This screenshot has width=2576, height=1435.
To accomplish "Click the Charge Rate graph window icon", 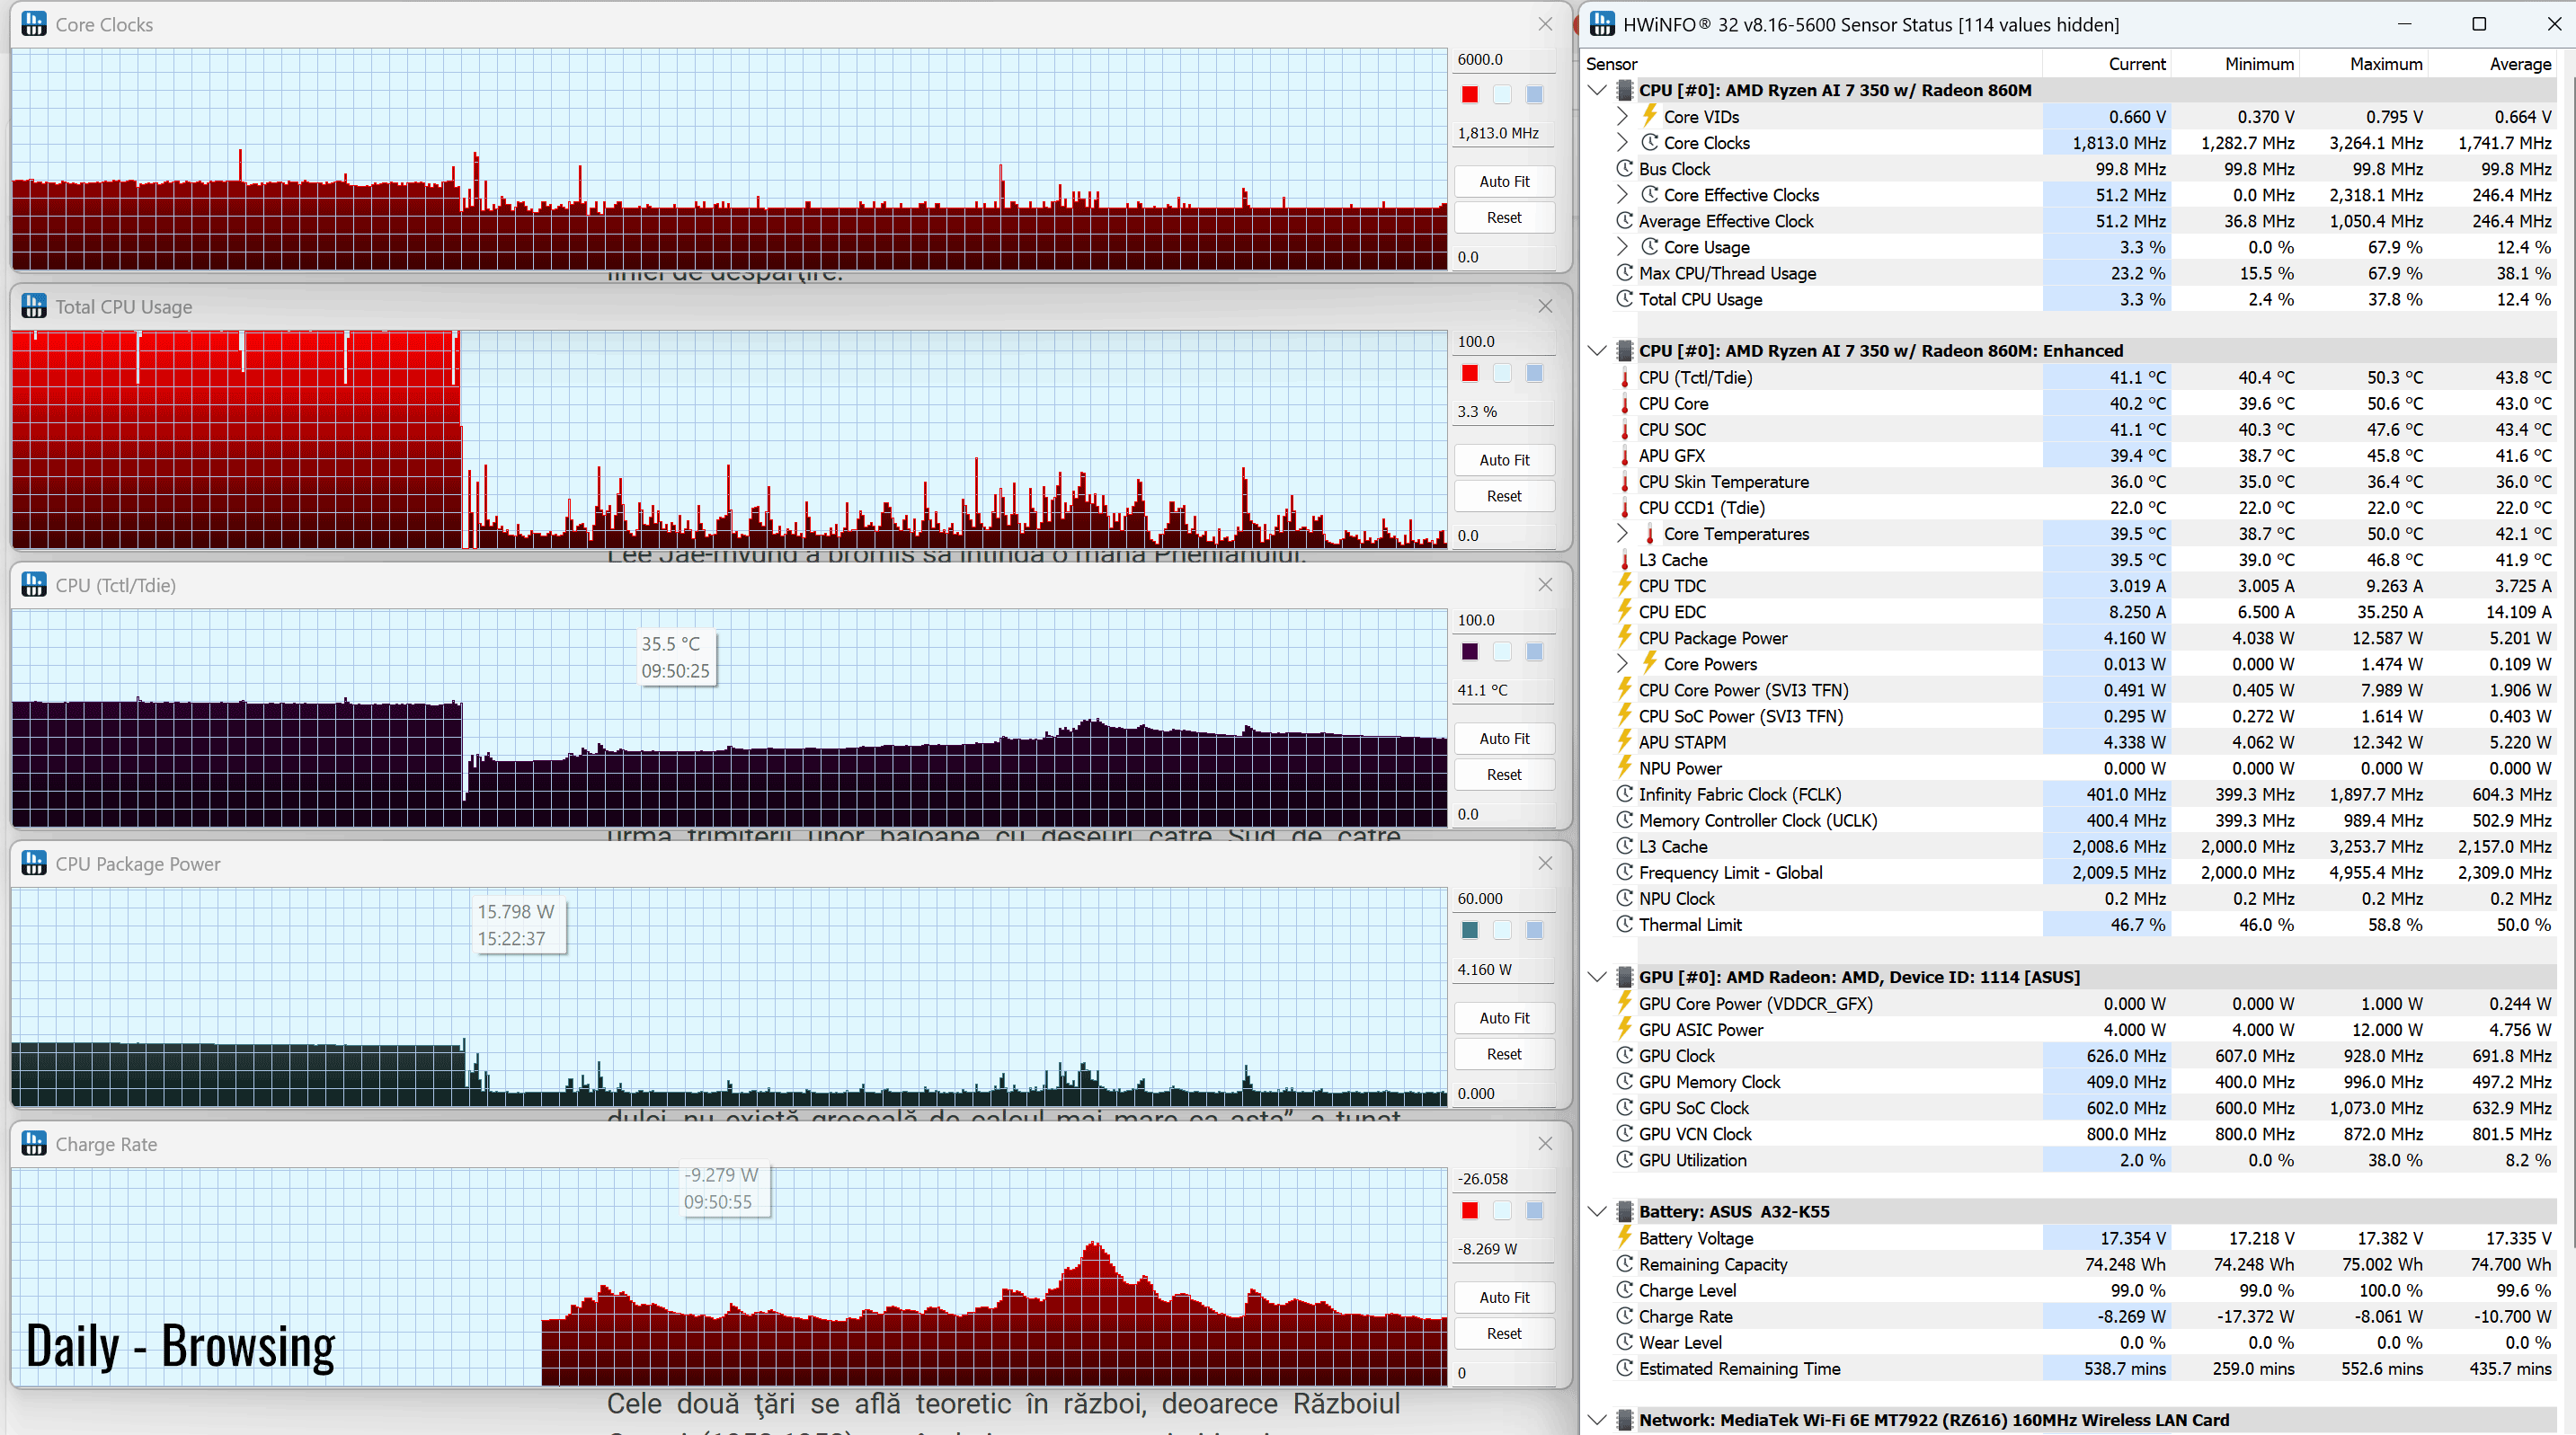I will (x=34, y=1143).
